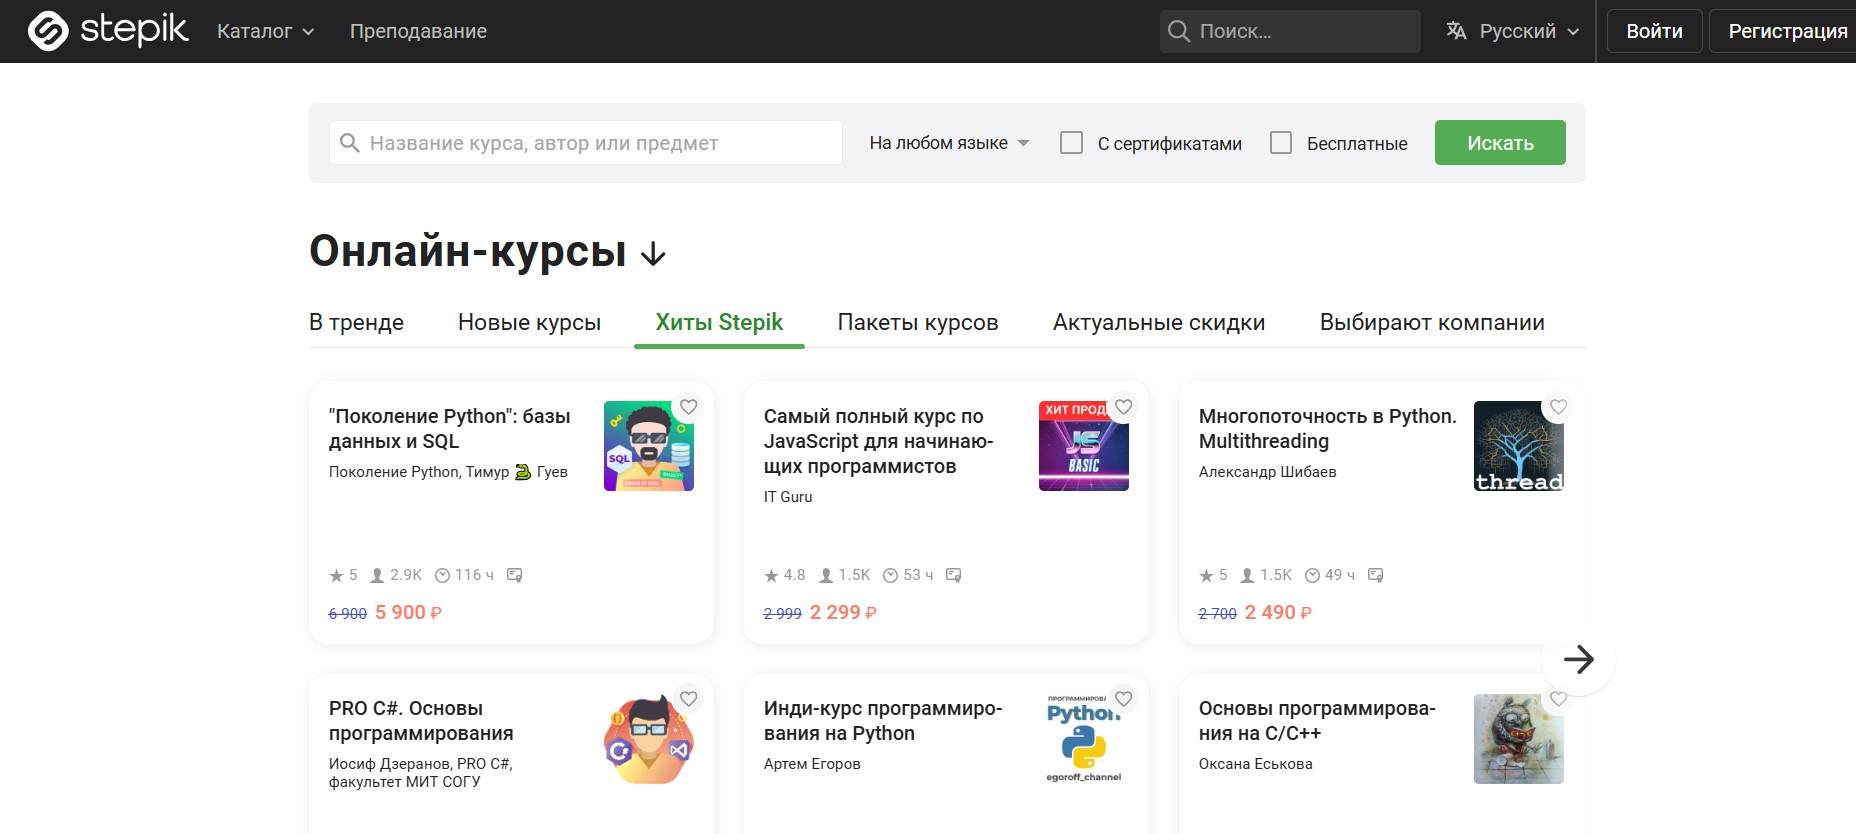Select the "Актуальные скидки" tab
The width and height of the screenshot is (1856, 834).
[x=1158, y=322]
